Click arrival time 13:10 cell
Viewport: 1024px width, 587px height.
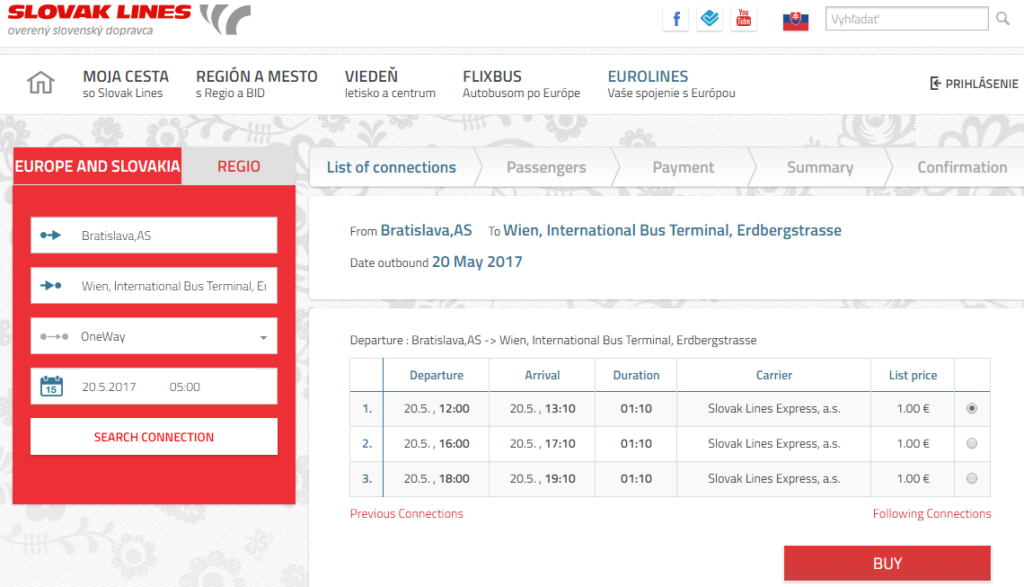(542, 409)
